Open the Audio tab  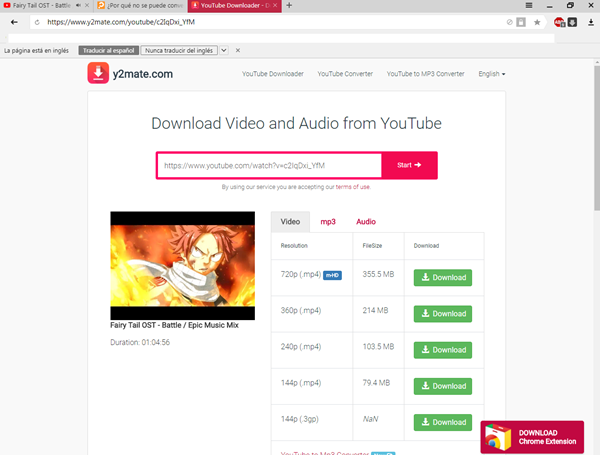(x=366, y=222)
